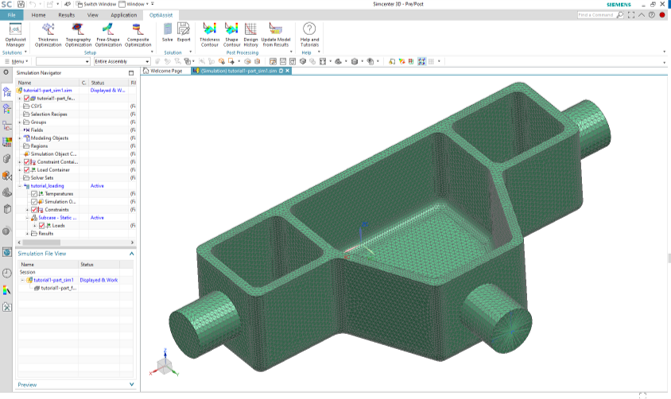
Task: Click the navigator scrollbar right arrow
Action: 132,242
